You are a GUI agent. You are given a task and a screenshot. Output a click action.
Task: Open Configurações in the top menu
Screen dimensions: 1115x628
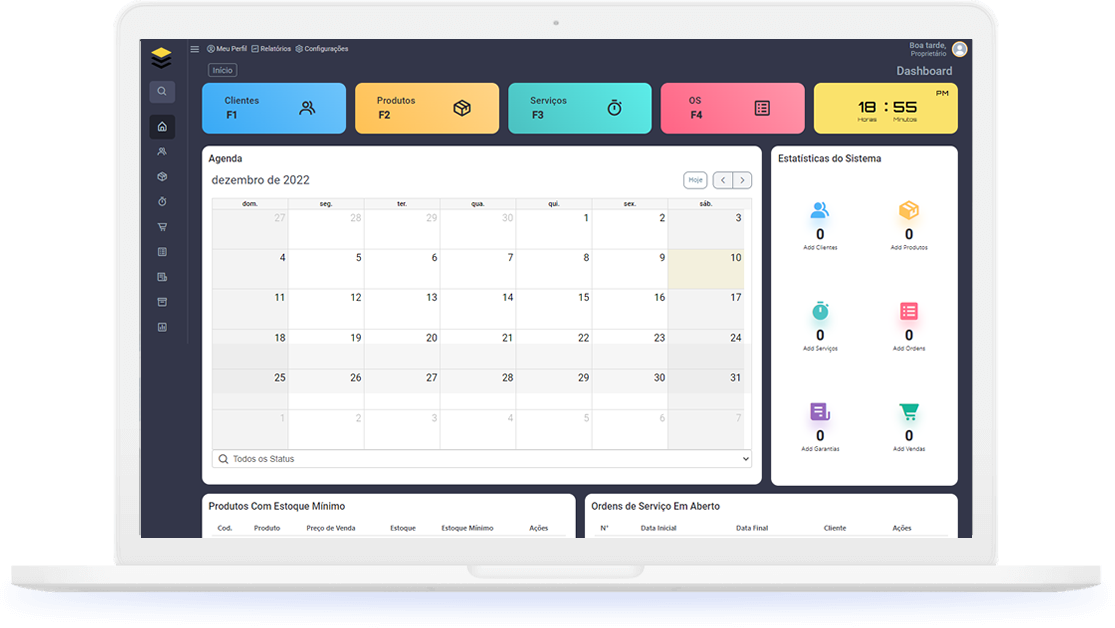[322, 49]
